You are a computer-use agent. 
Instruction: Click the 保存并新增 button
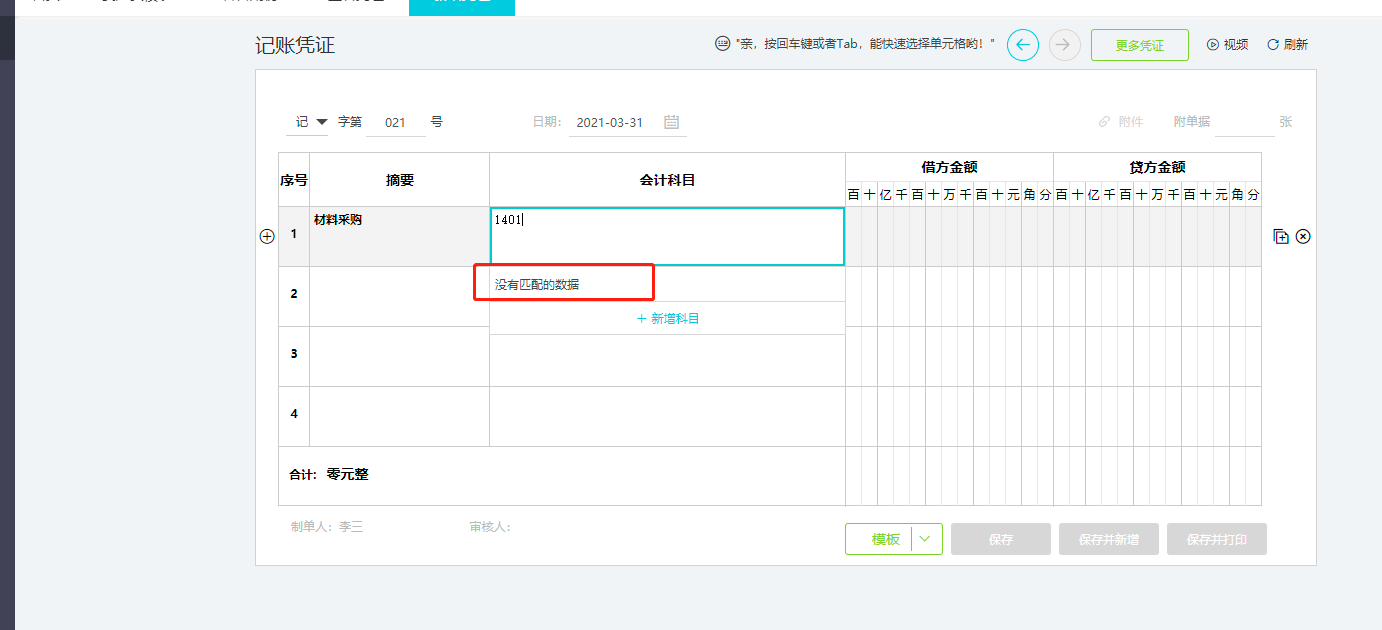coord(1109,539)
